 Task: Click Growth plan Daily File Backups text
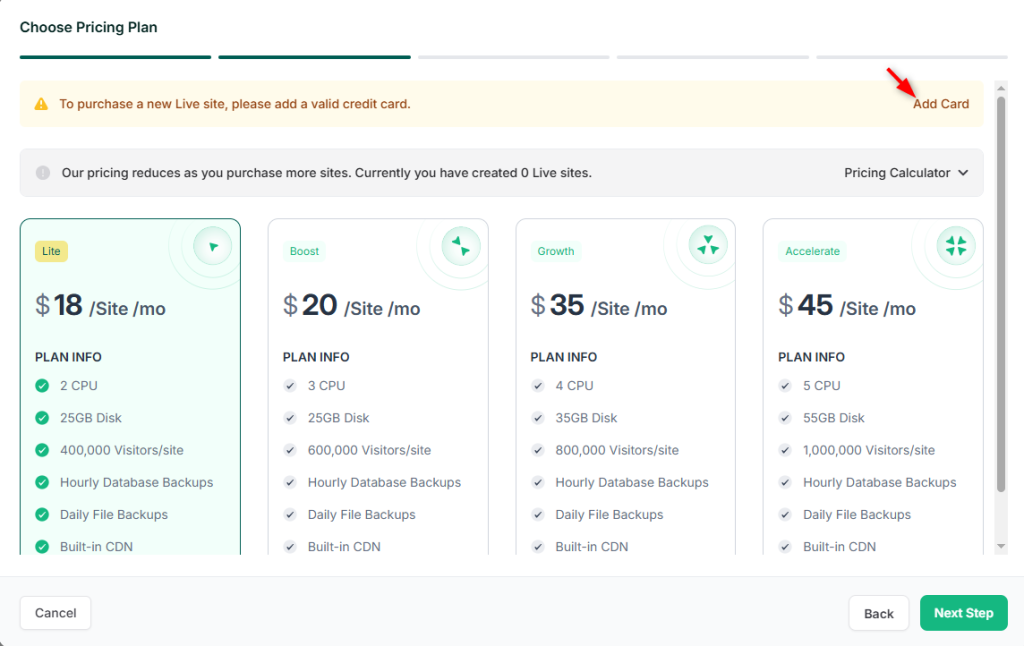(x=609, y=514)
